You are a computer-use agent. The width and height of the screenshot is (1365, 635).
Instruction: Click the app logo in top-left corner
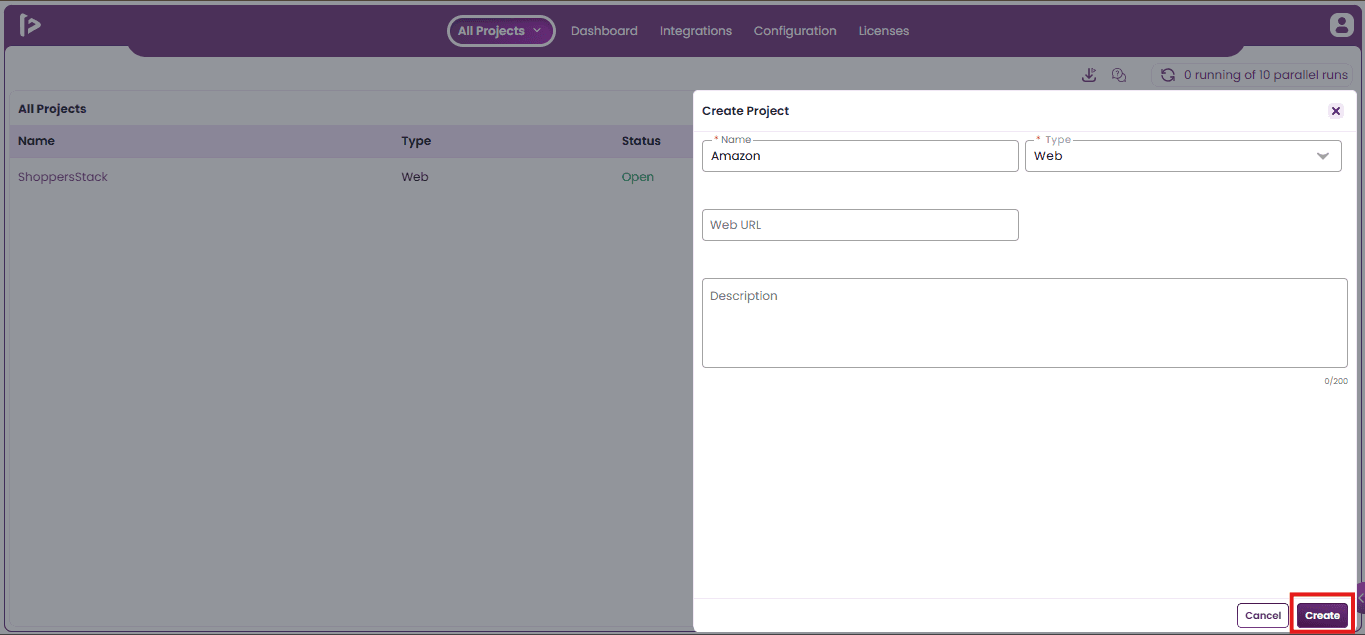29,26
